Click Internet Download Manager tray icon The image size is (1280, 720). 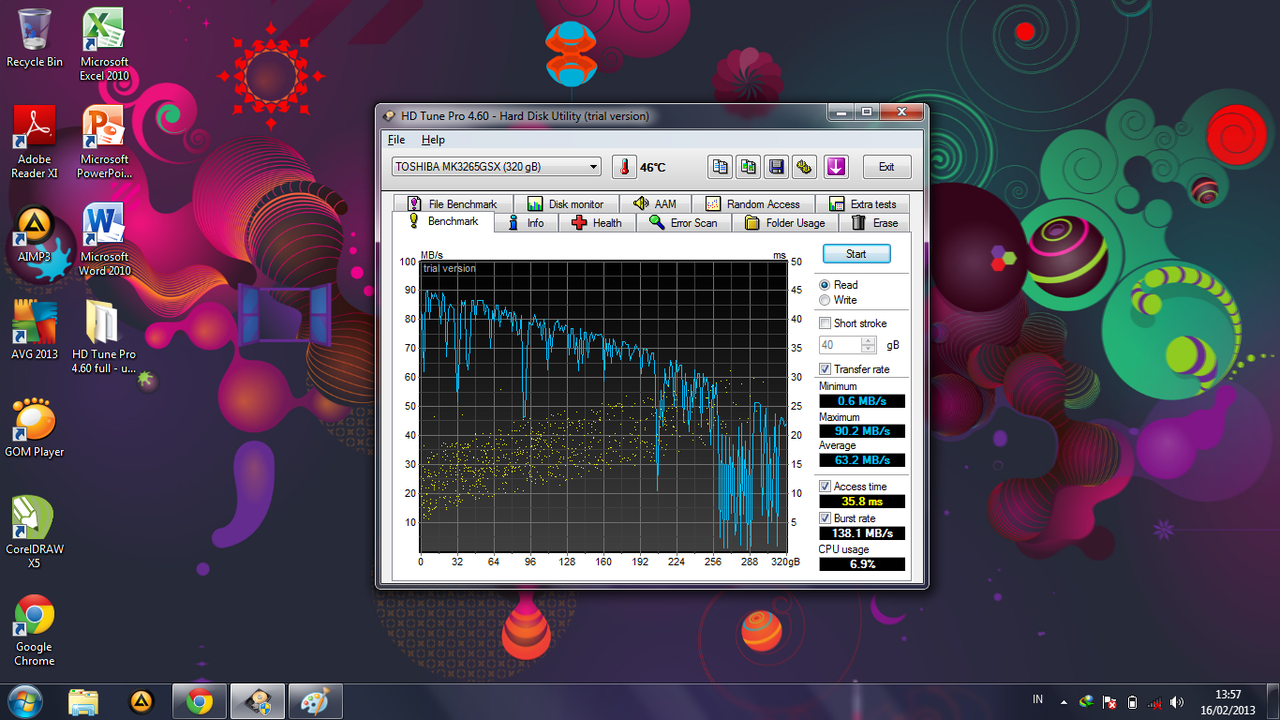(1086, 702)
